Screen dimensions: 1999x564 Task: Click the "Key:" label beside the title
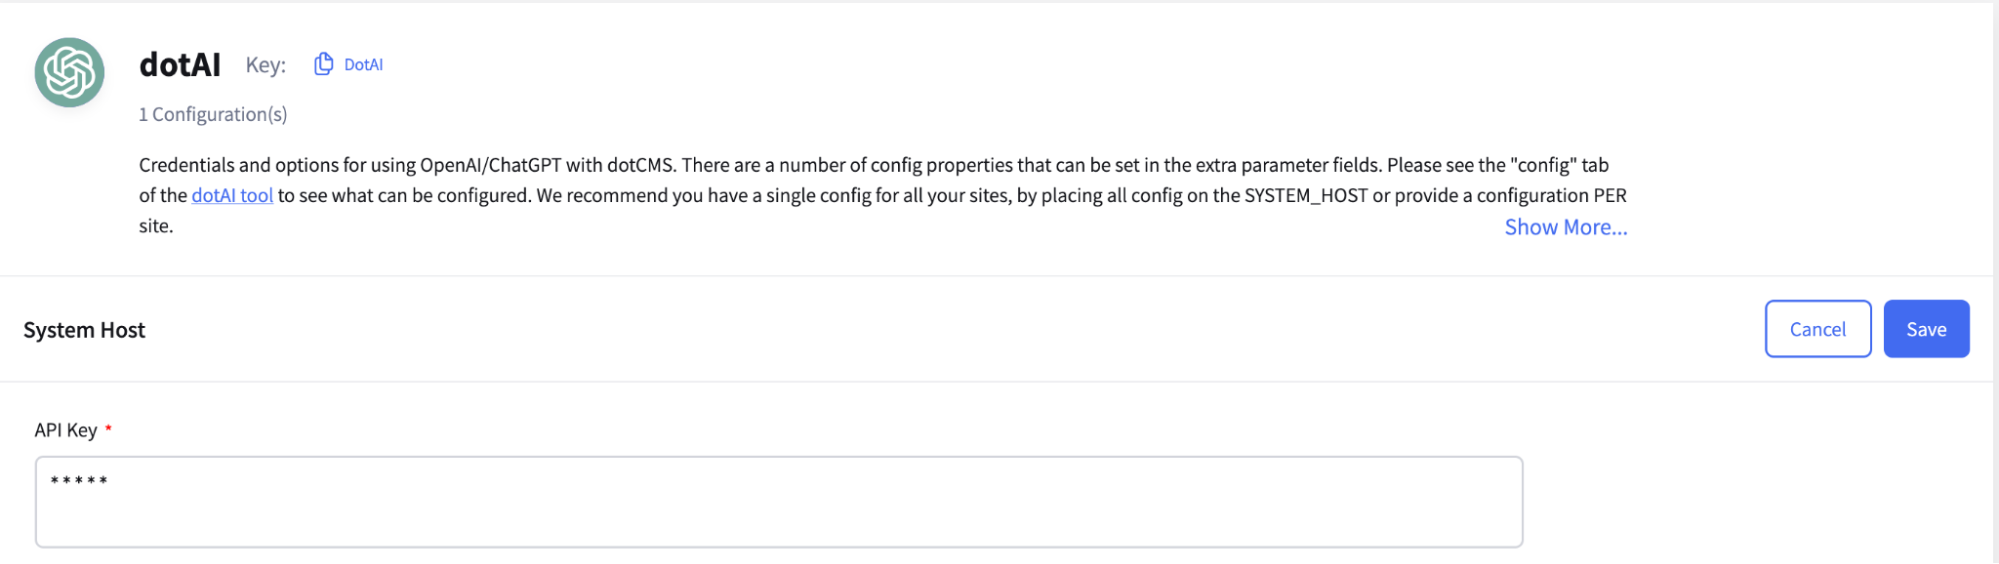(266, 66)
